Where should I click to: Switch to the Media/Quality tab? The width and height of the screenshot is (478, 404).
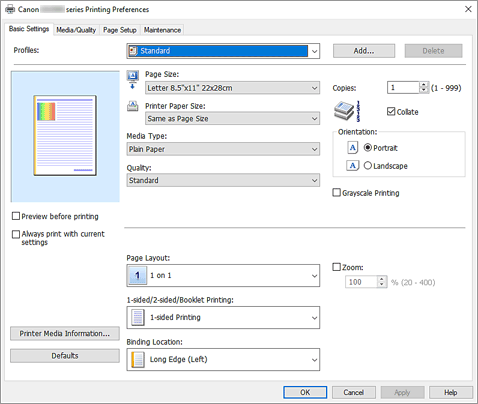click(76, 30)
